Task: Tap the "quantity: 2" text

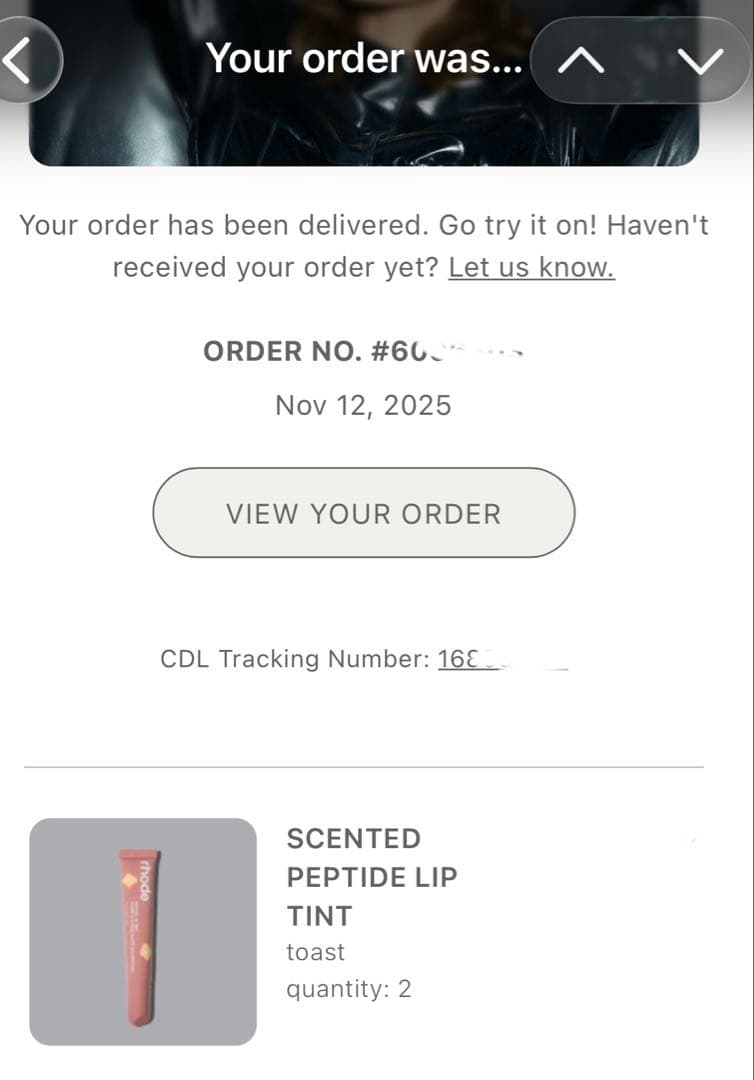Action: click(348, 989)
